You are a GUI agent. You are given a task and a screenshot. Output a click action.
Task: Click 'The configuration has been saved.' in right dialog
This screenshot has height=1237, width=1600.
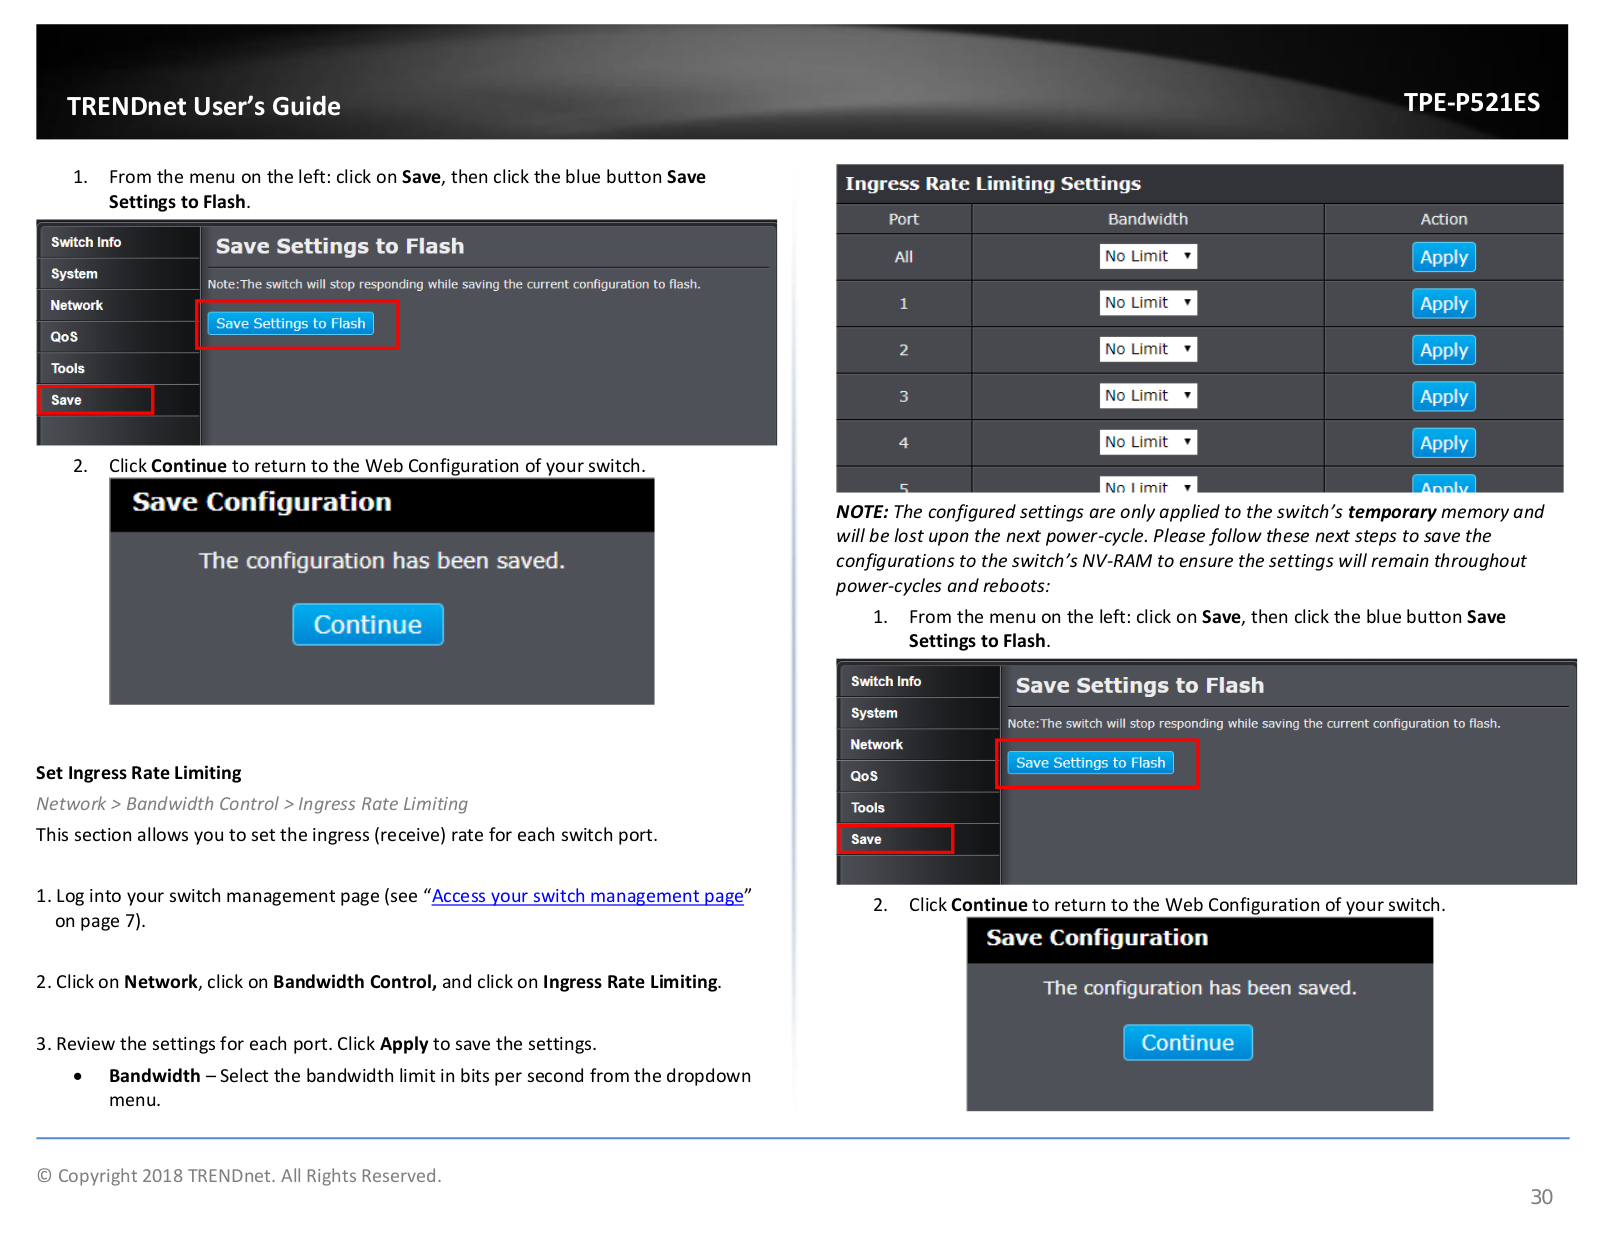1200,988
